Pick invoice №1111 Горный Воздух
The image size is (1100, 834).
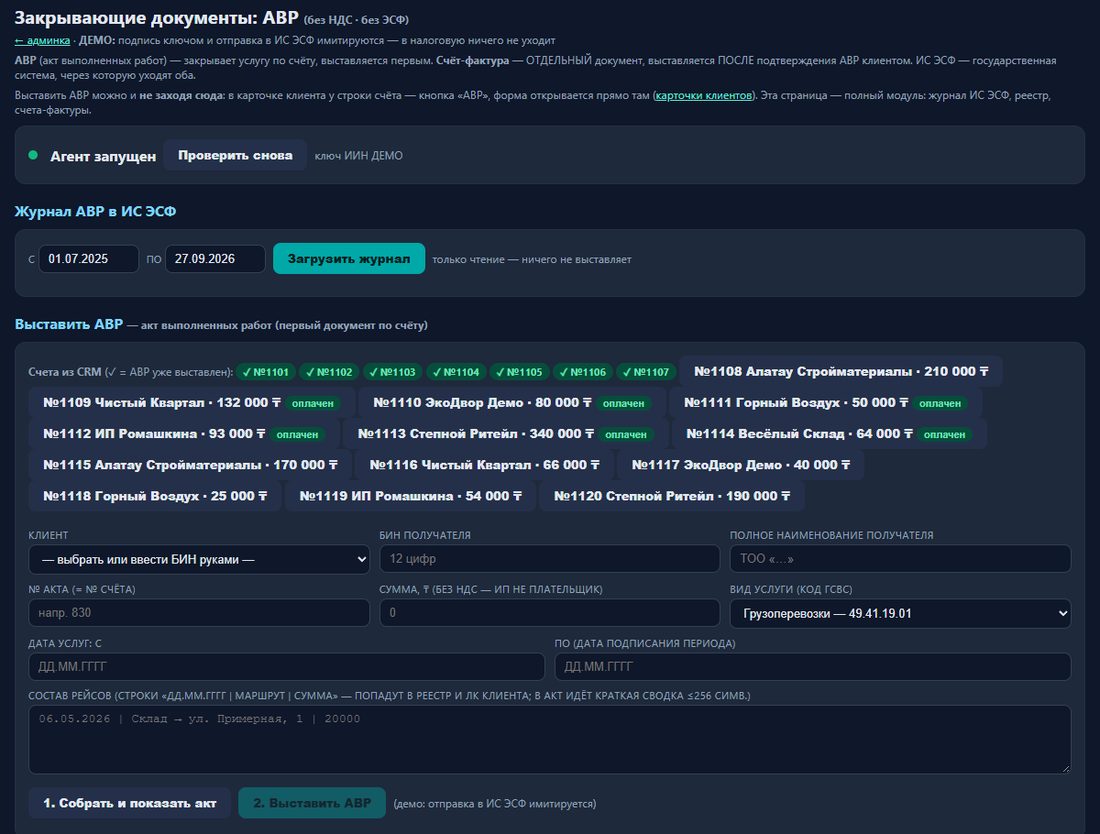(825, 403)
